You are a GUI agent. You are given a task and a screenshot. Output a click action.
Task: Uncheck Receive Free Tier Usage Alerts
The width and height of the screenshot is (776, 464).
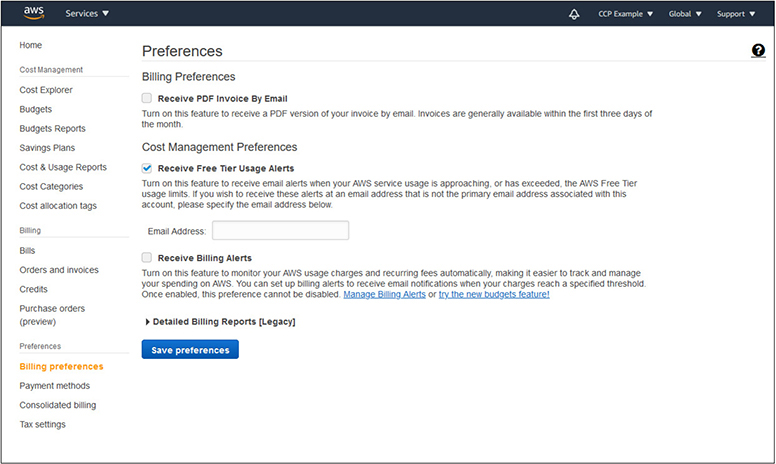(147, 168)
